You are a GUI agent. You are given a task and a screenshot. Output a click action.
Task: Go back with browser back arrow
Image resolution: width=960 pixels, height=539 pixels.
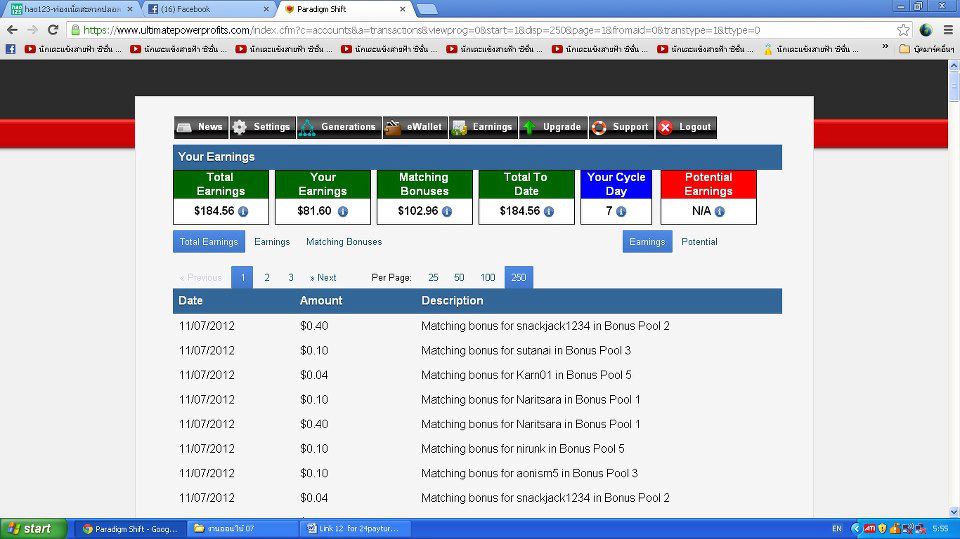[12, 30]
